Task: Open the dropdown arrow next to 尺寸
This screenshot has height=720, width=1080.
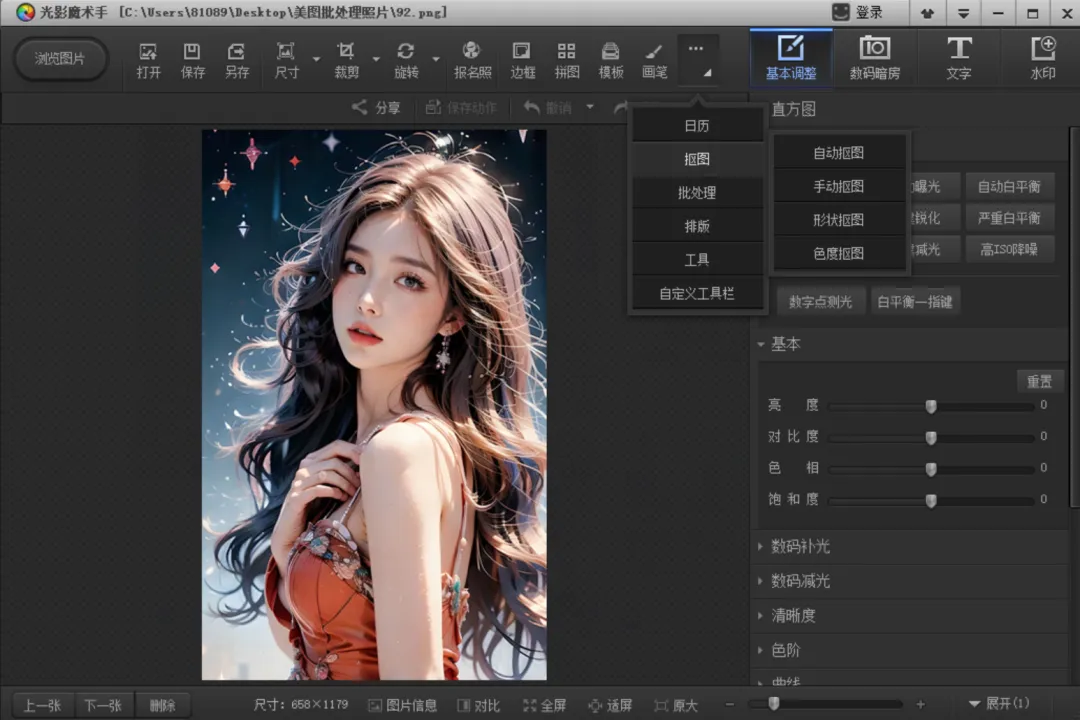Action: pyautogui.click(x=316, y=59)
